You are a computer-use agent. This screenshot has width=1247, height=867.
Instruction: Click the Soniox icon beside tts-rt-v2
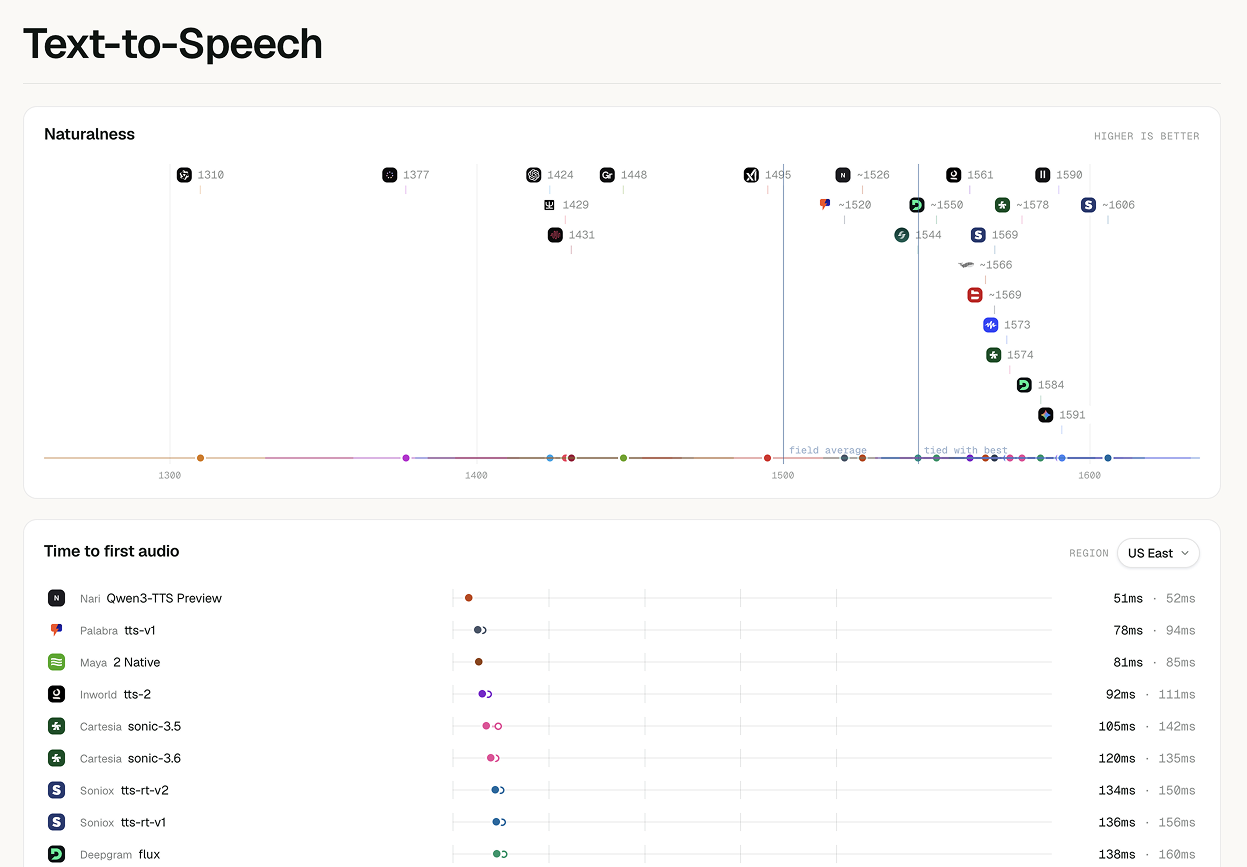click(56, 790)
